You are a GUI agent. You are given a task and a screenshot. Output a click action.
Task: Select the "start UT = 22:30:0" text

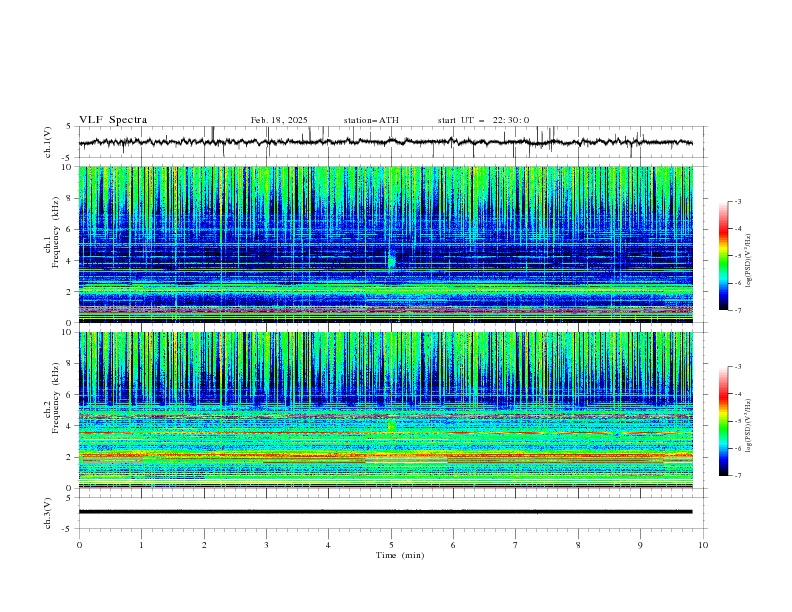(x=483, y=120)
